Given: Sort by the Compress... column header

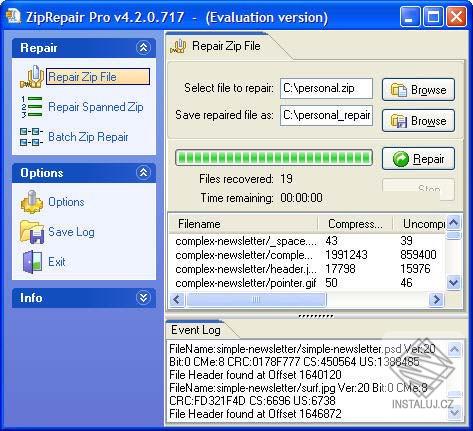Looking at the screenshot, I should 355,224.
